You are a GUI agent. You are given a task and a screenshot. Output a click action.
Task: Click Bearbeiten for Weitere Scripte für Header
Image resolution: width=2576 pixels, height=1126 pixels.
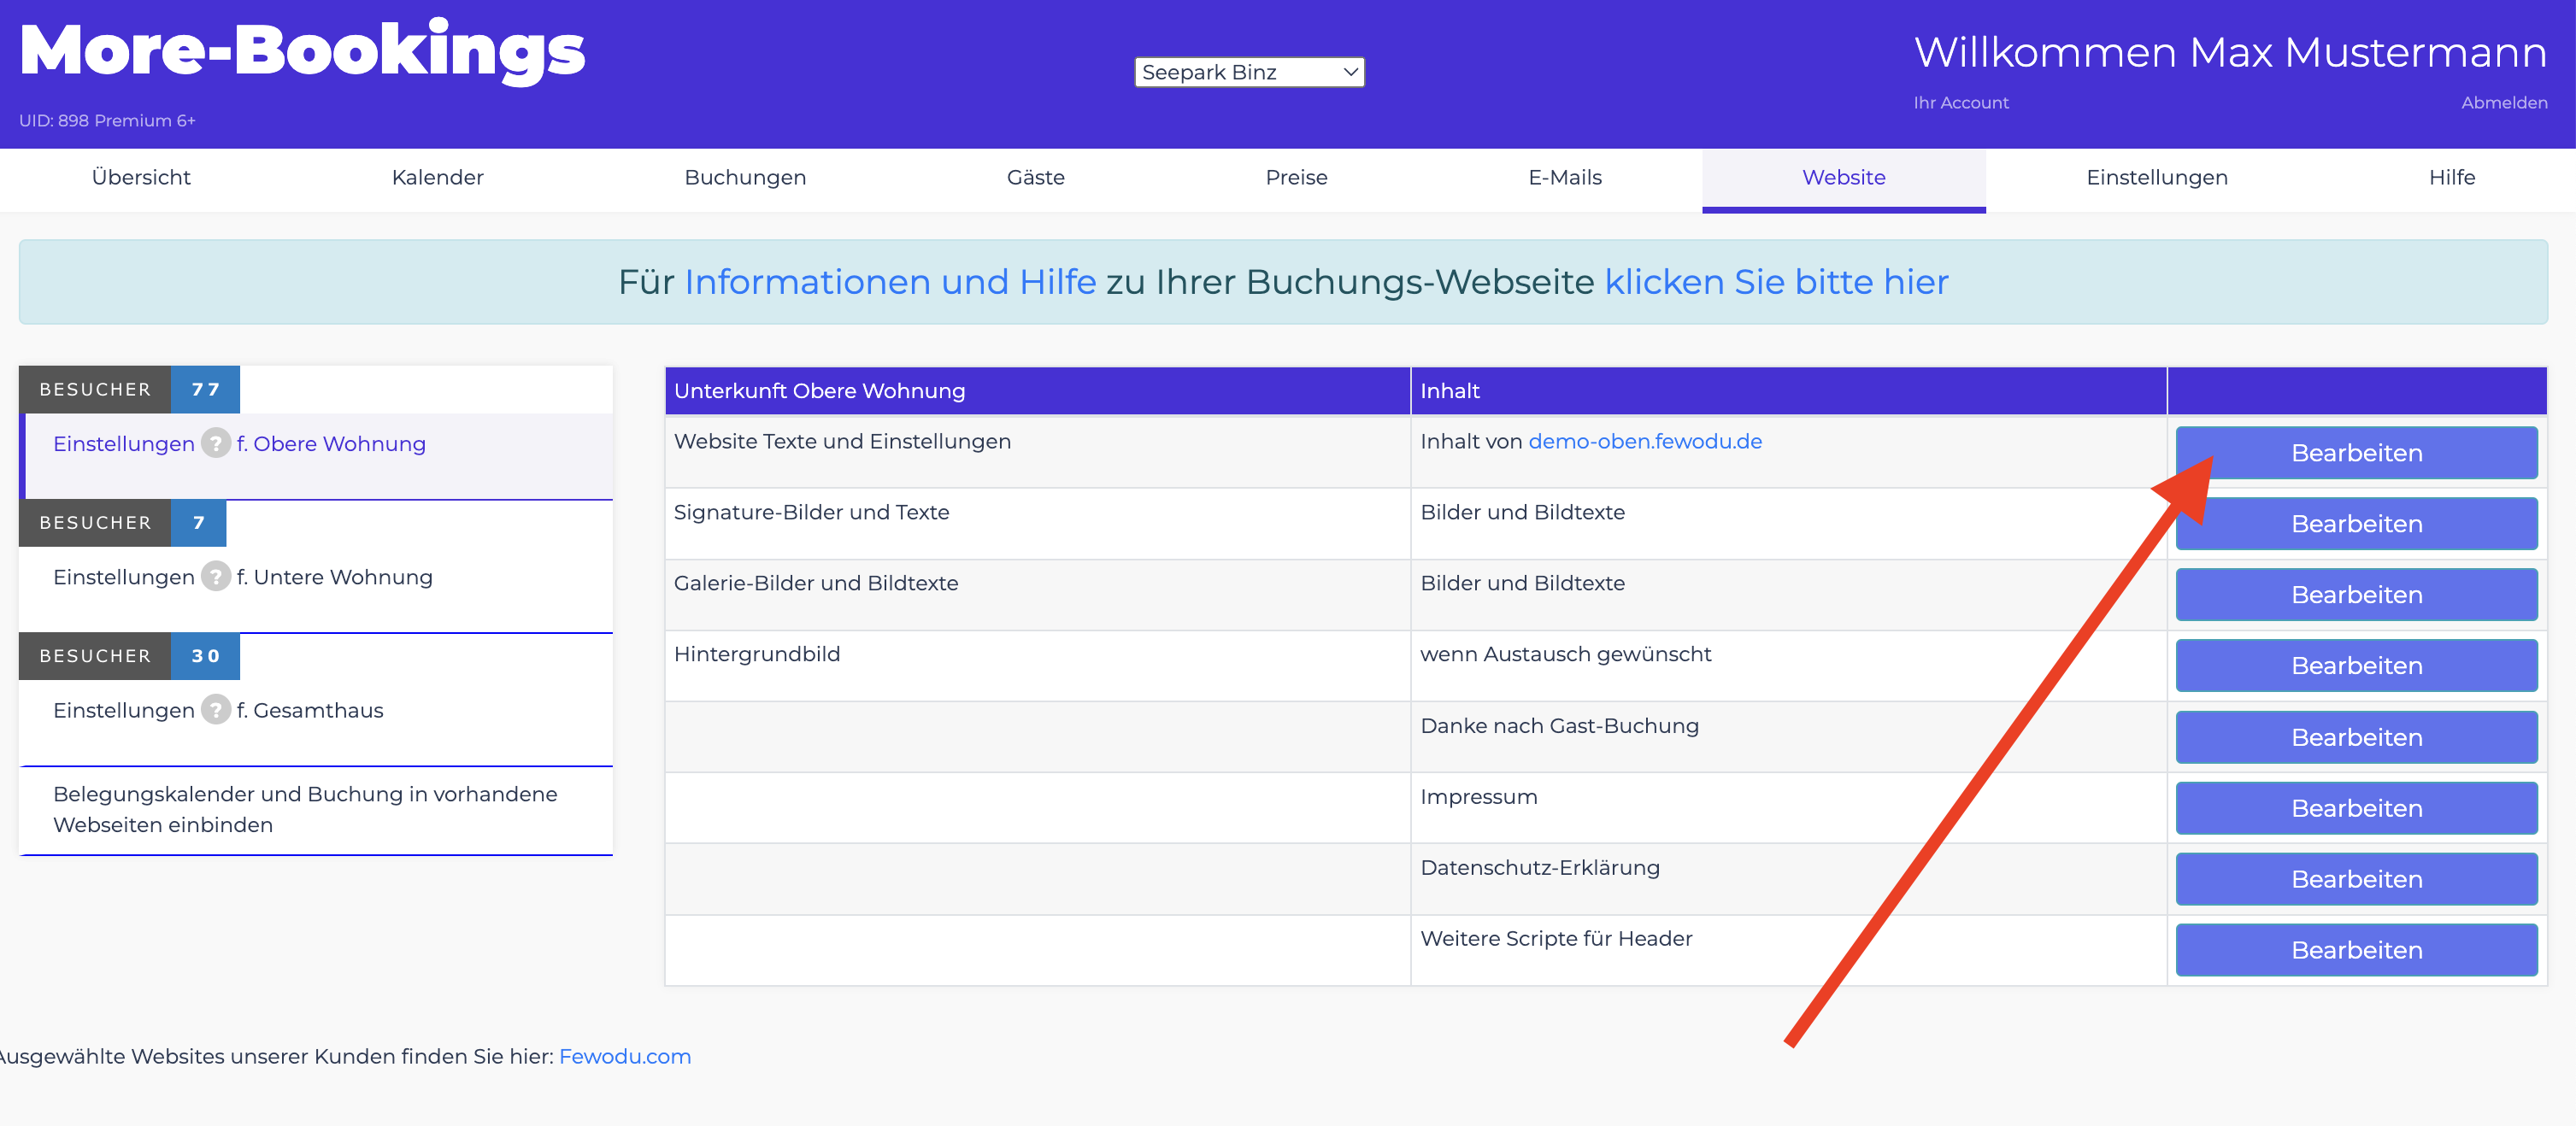(x=2356, y=950)
